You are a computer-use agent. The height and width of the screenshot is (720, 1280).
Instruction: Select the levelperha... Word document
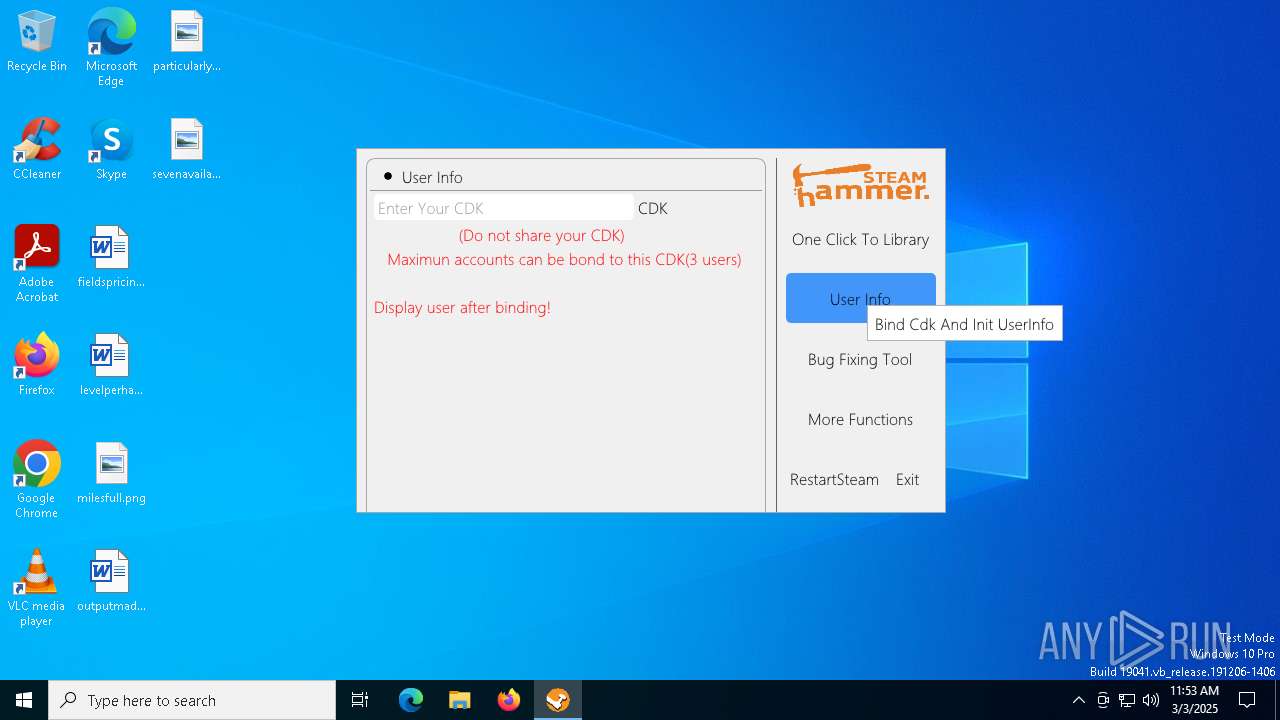click(111, 366)
